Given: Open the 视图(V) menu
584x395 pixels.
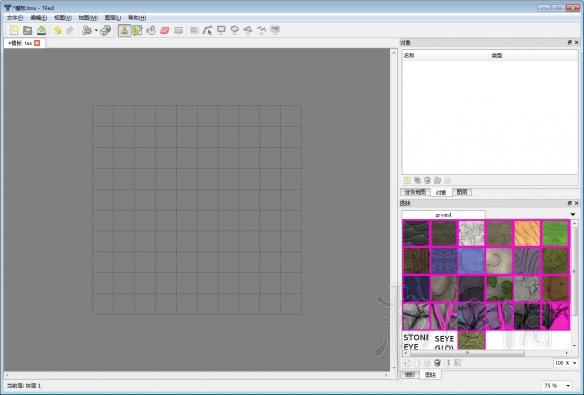Looking at the screenshot, I should (x=63, y=17).
